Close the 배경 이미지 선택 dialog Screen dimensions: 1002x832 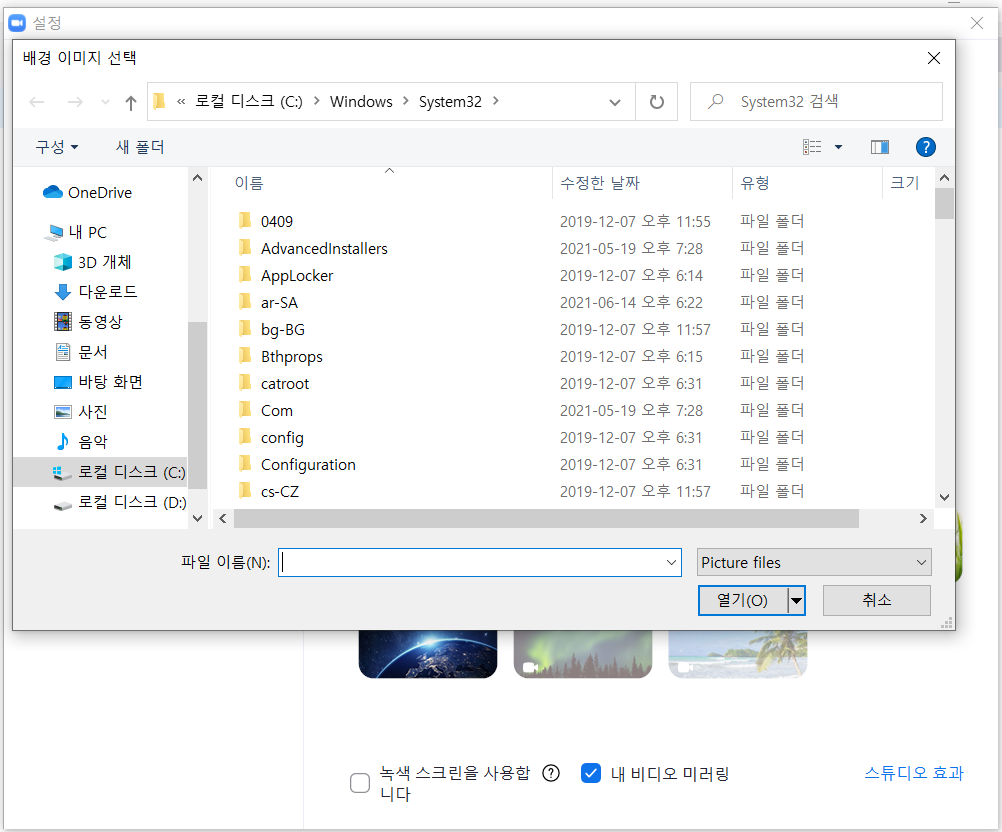pos(934,58)
